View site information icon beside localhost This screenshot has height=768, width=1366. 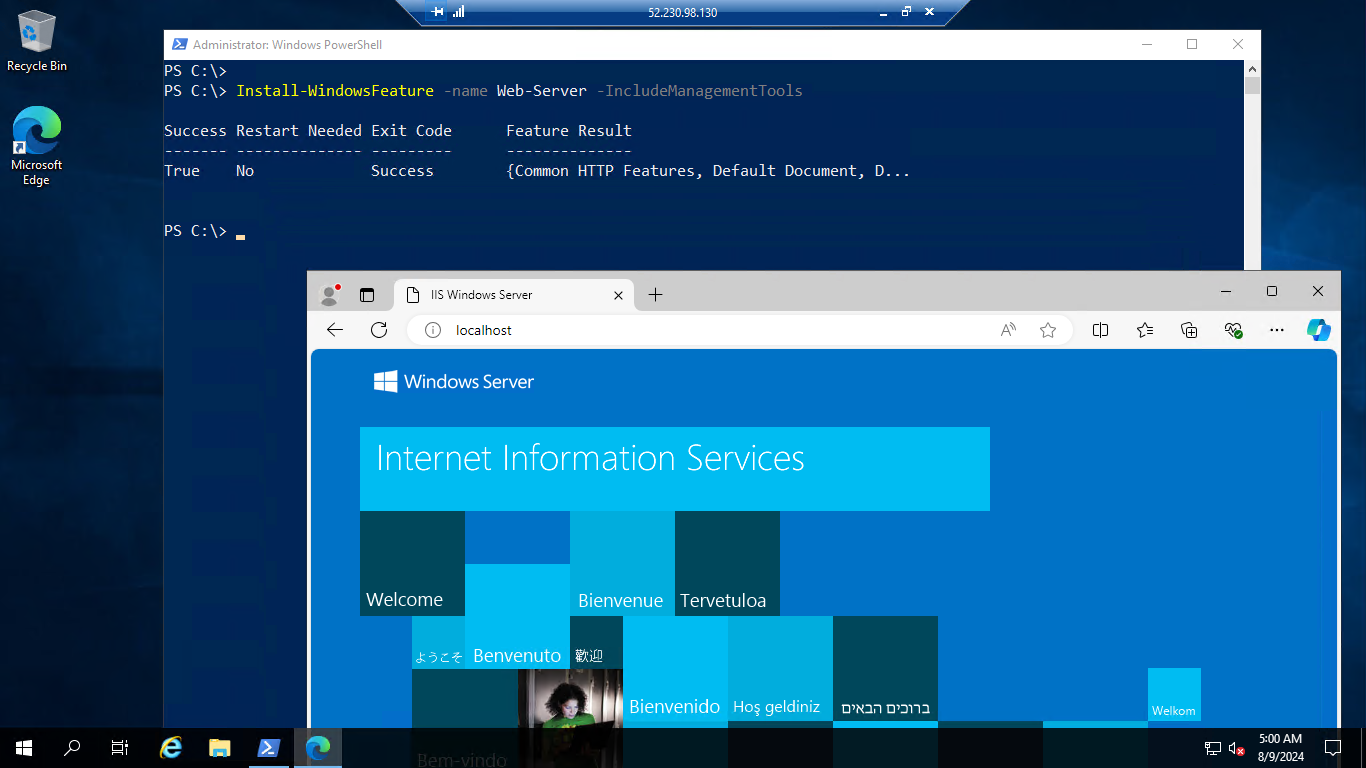433,330
